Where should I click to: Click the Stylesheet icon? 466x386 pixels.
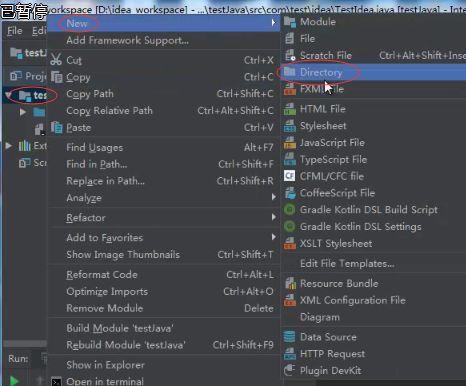pos(290,126)
